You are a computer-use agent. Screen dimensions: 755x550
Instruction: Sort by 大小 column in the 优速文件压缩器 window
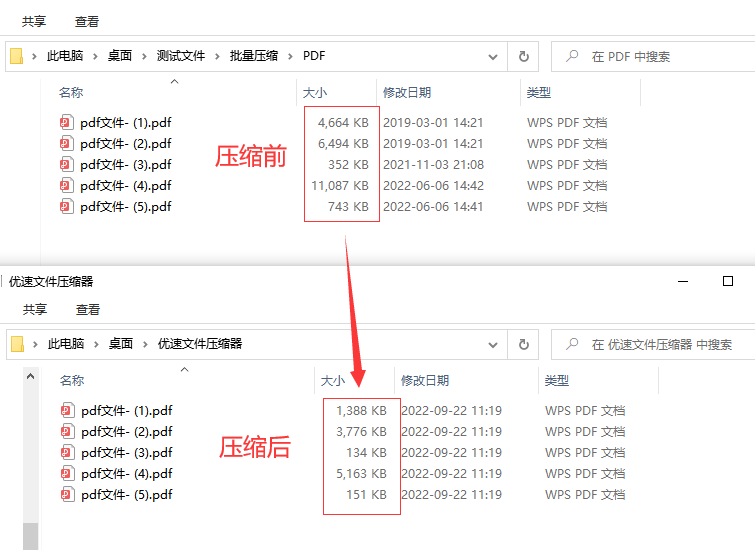tap(333, 380)
